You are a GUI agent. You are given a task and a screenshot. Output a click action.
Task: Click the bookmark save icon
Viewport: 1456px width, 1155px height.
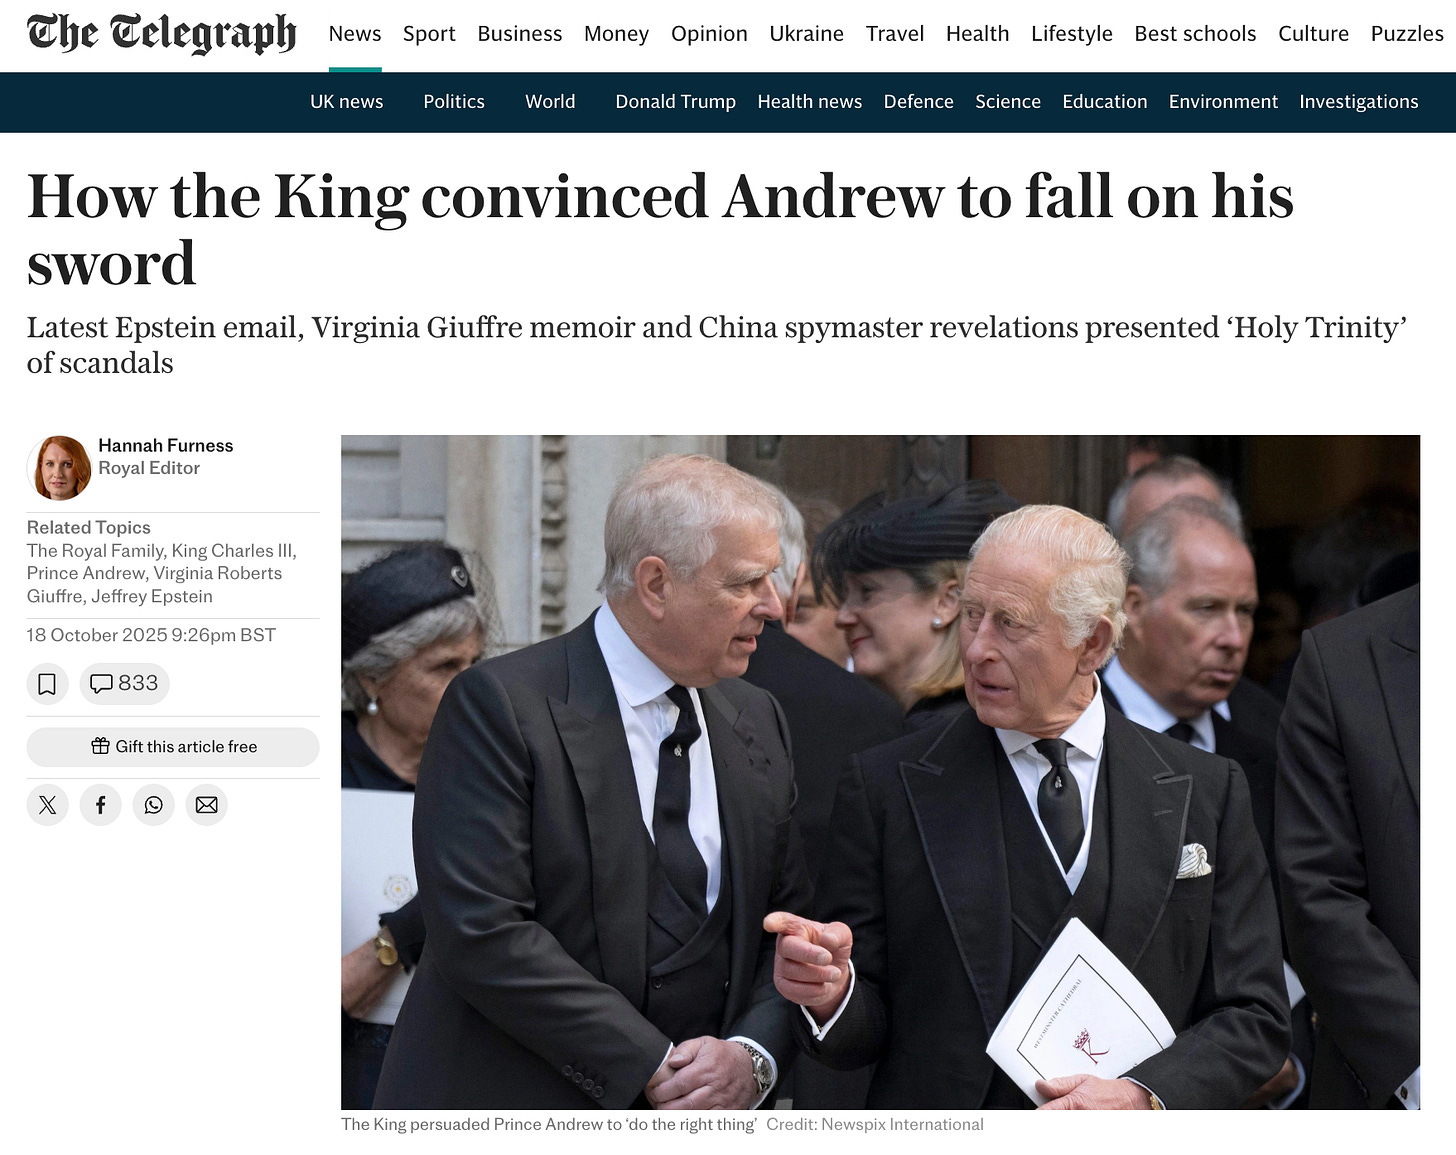pos(47,684)
